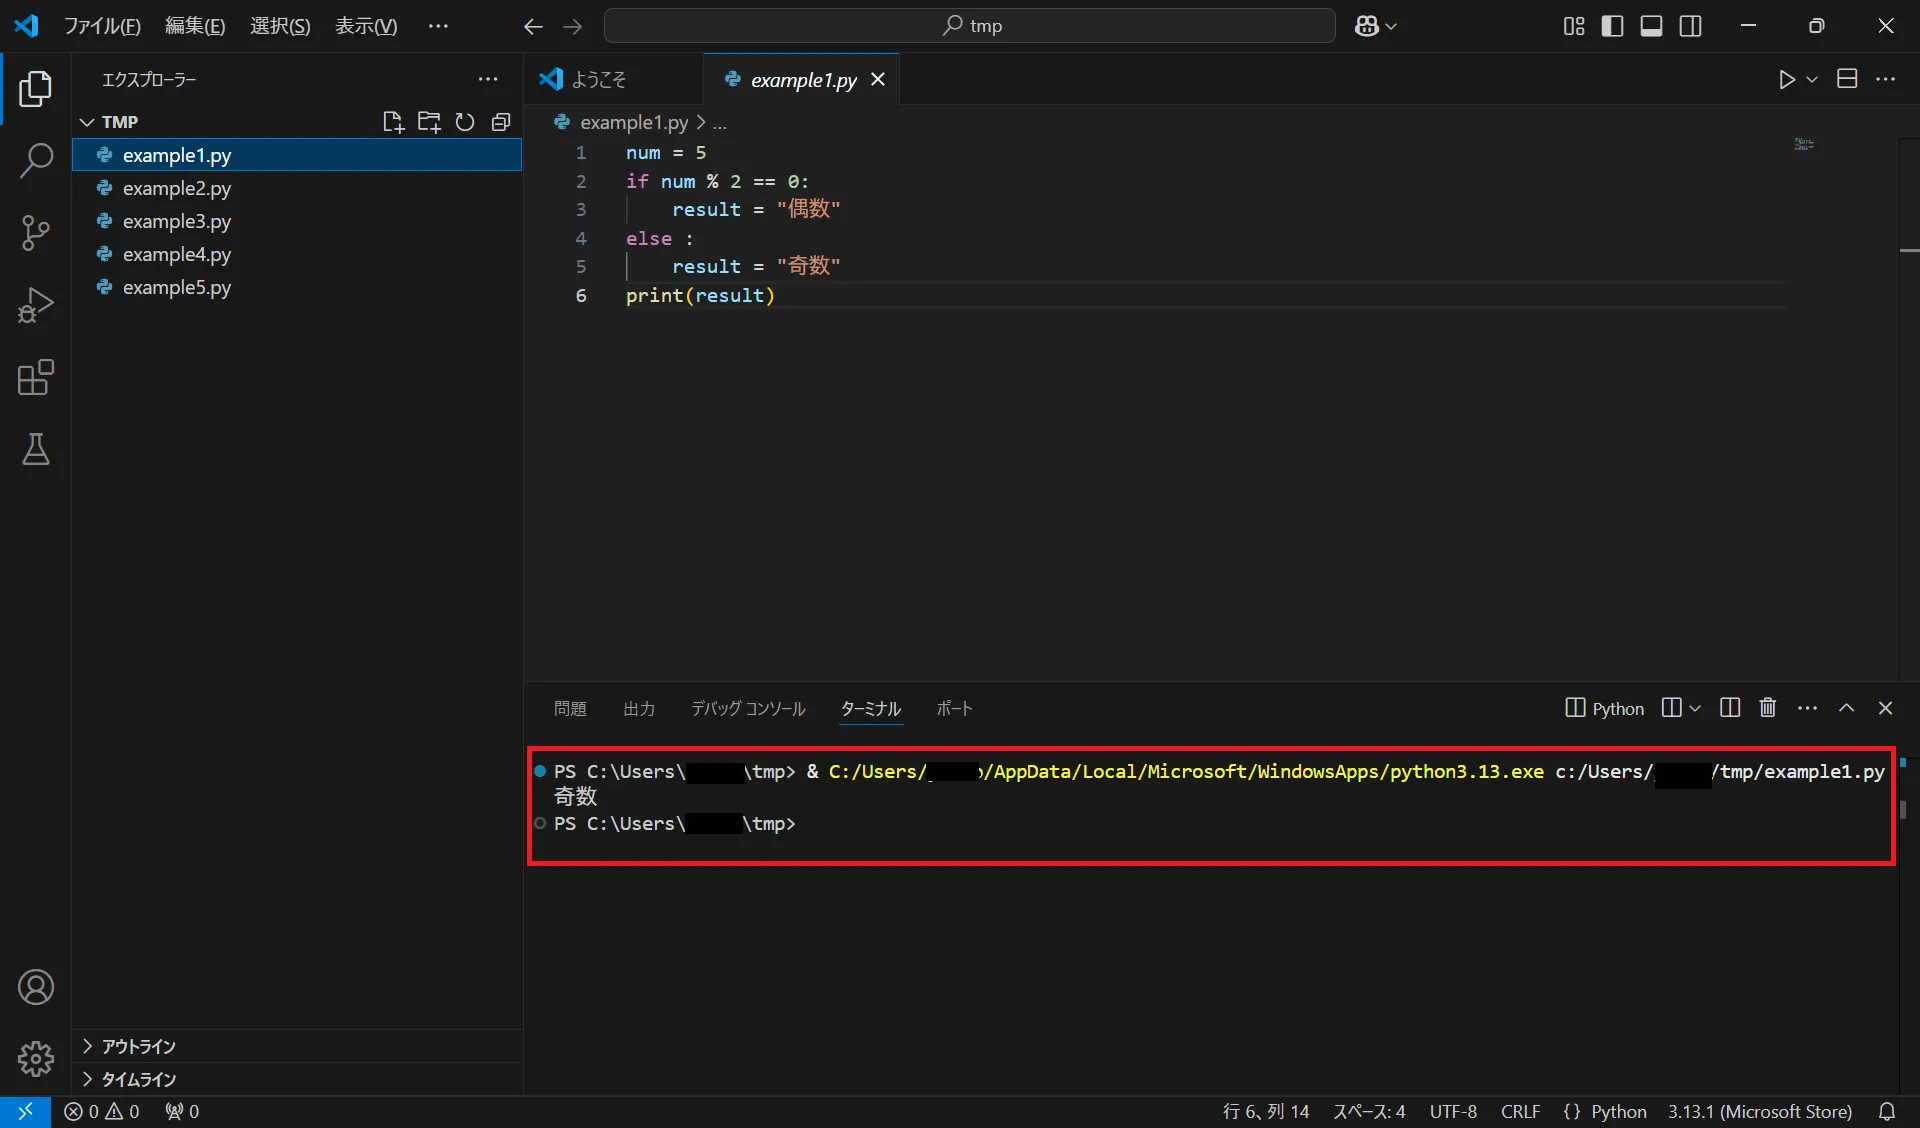Screen dimensions: 1920x1128
Task: Show hidden menus with title bar ellipsis
Action: point(438,26)
